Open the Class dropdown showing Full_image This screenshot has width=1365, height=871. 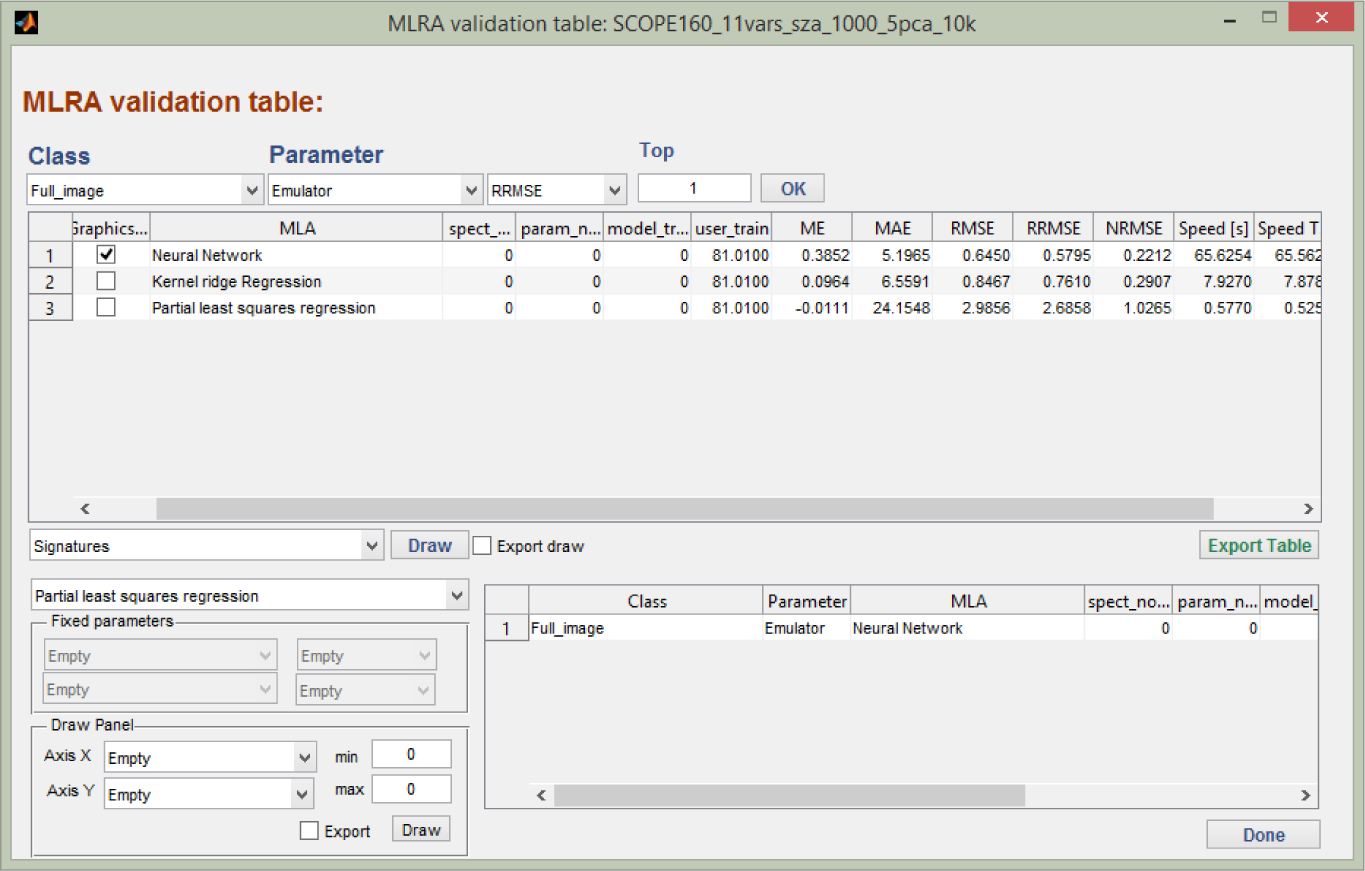click(145, 190)
